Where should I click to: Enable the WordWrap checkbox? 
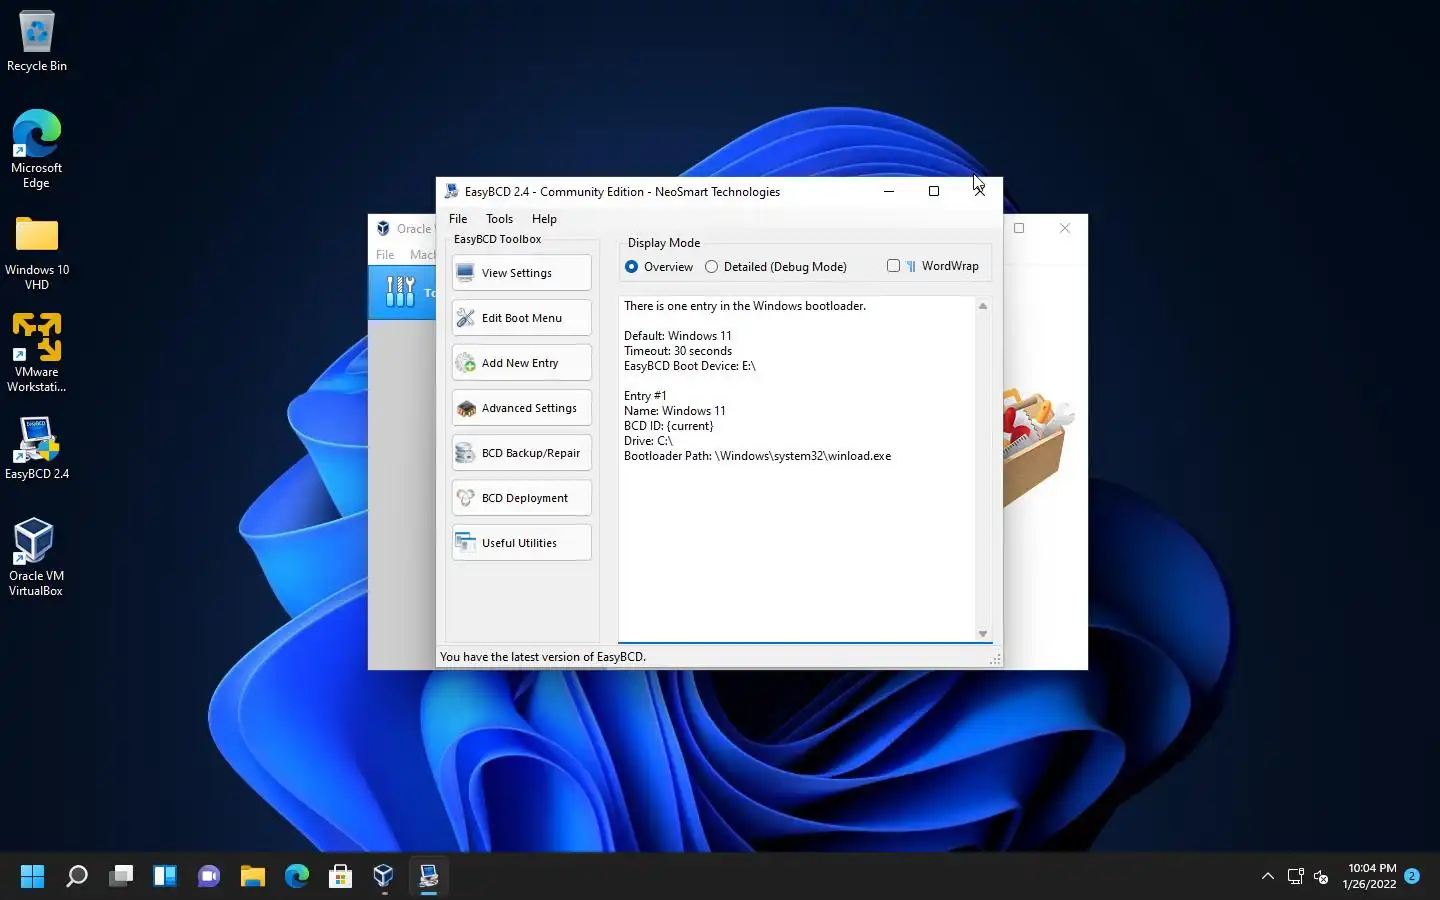click(932, 266)
